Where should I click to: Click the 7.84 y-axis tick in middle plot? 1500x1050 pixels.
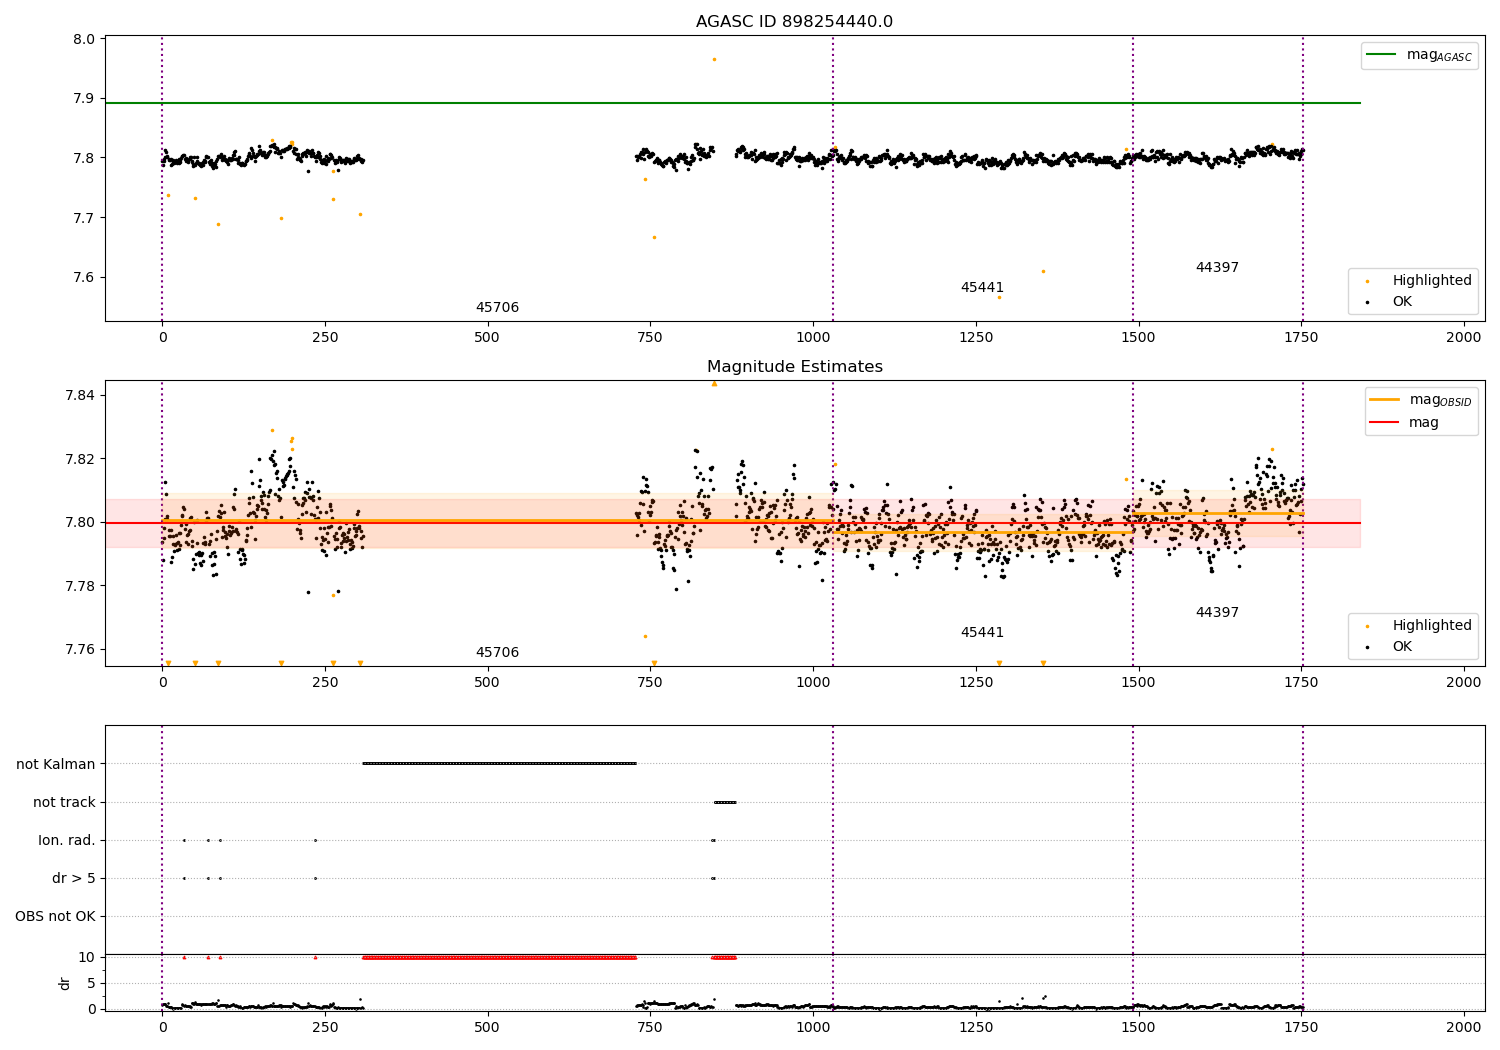[x=80, y=395]
